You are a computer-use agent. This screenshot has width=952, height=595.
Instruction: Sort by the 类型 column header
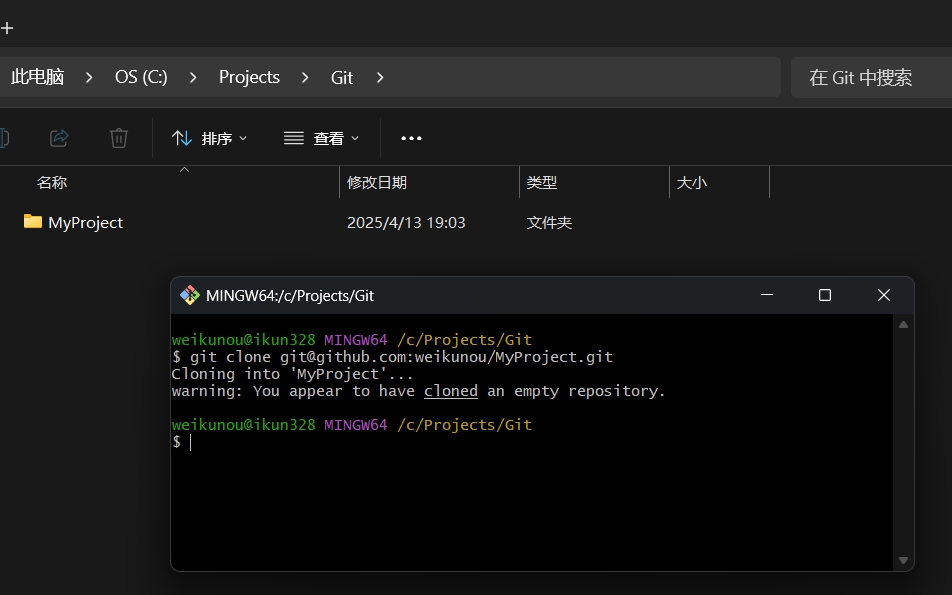[x=542, y=183]
